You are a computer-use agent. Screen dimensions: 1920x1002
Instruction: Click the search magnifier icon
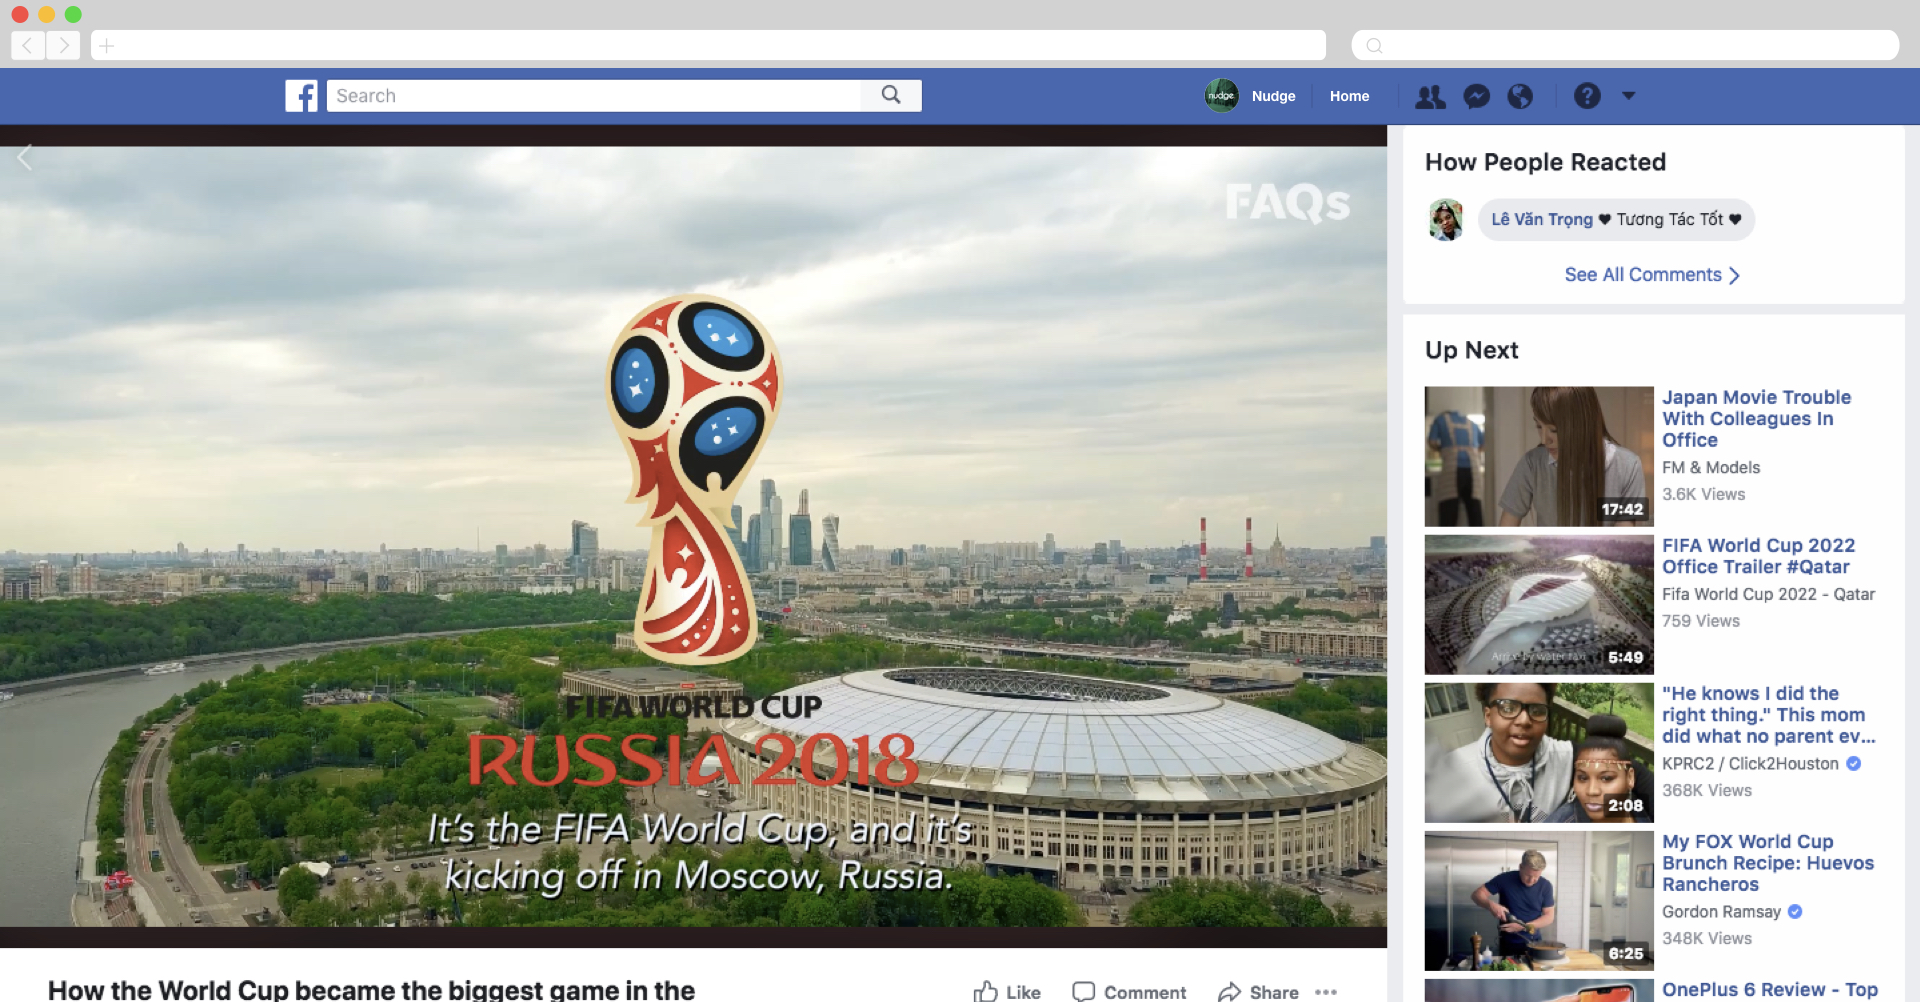891,95
